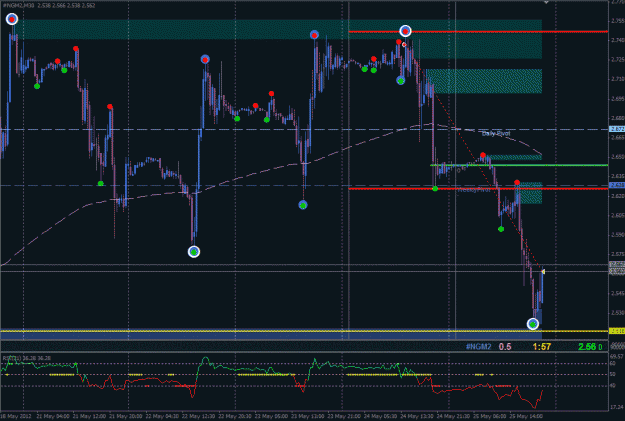Click the #NGM2 symbol label in info bar
The height and width of the screenshot is (421, 625).
[x=478, y=346]
